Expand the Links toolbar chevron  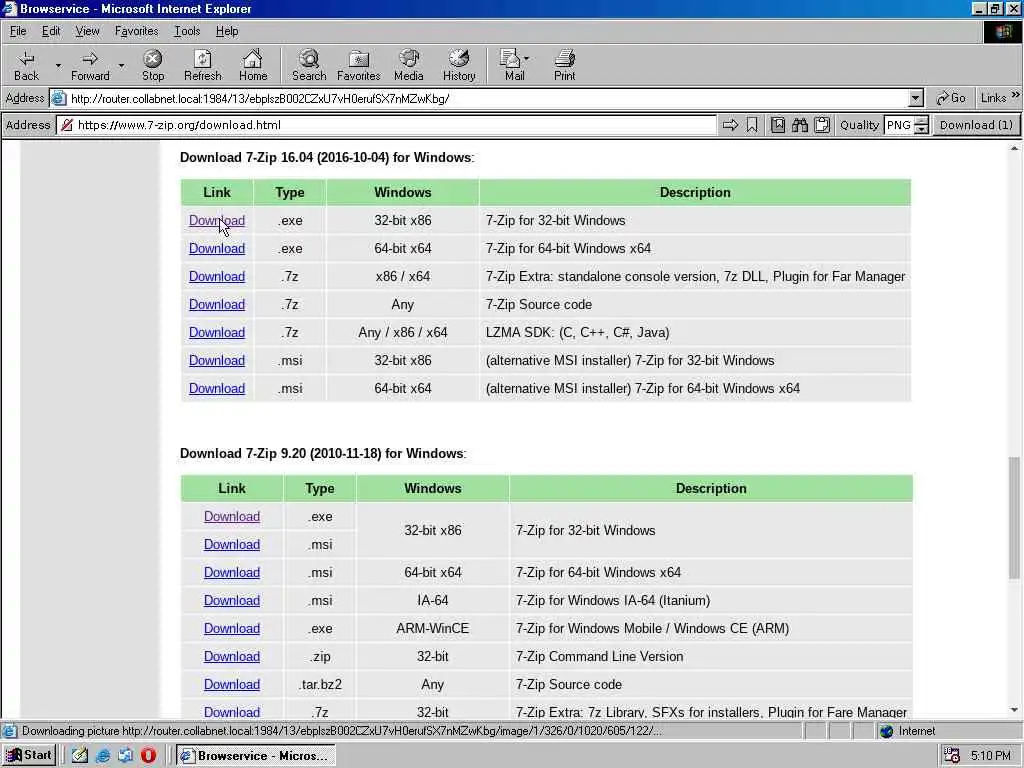1016,95
